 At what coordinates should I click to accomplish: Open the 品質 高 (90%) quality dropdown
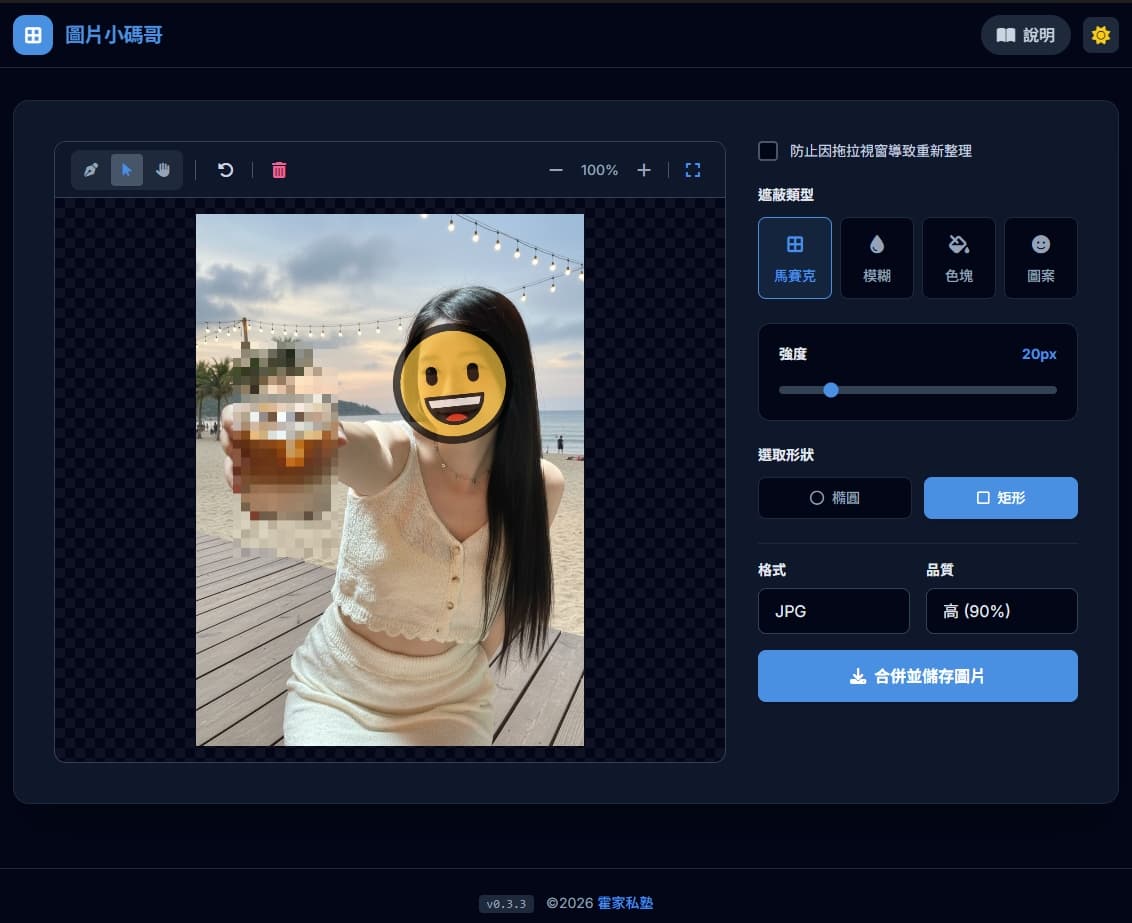tap(1001, 611)
